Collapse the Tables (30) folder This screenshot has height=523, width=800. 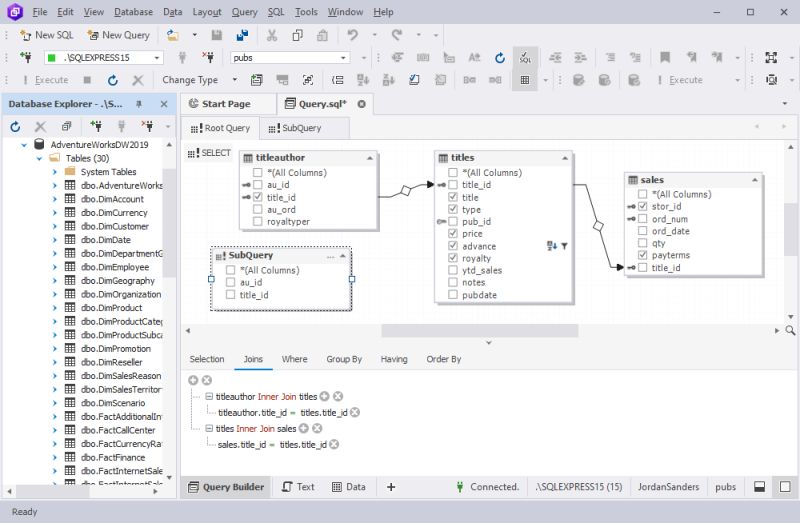[x=39, y=159]
